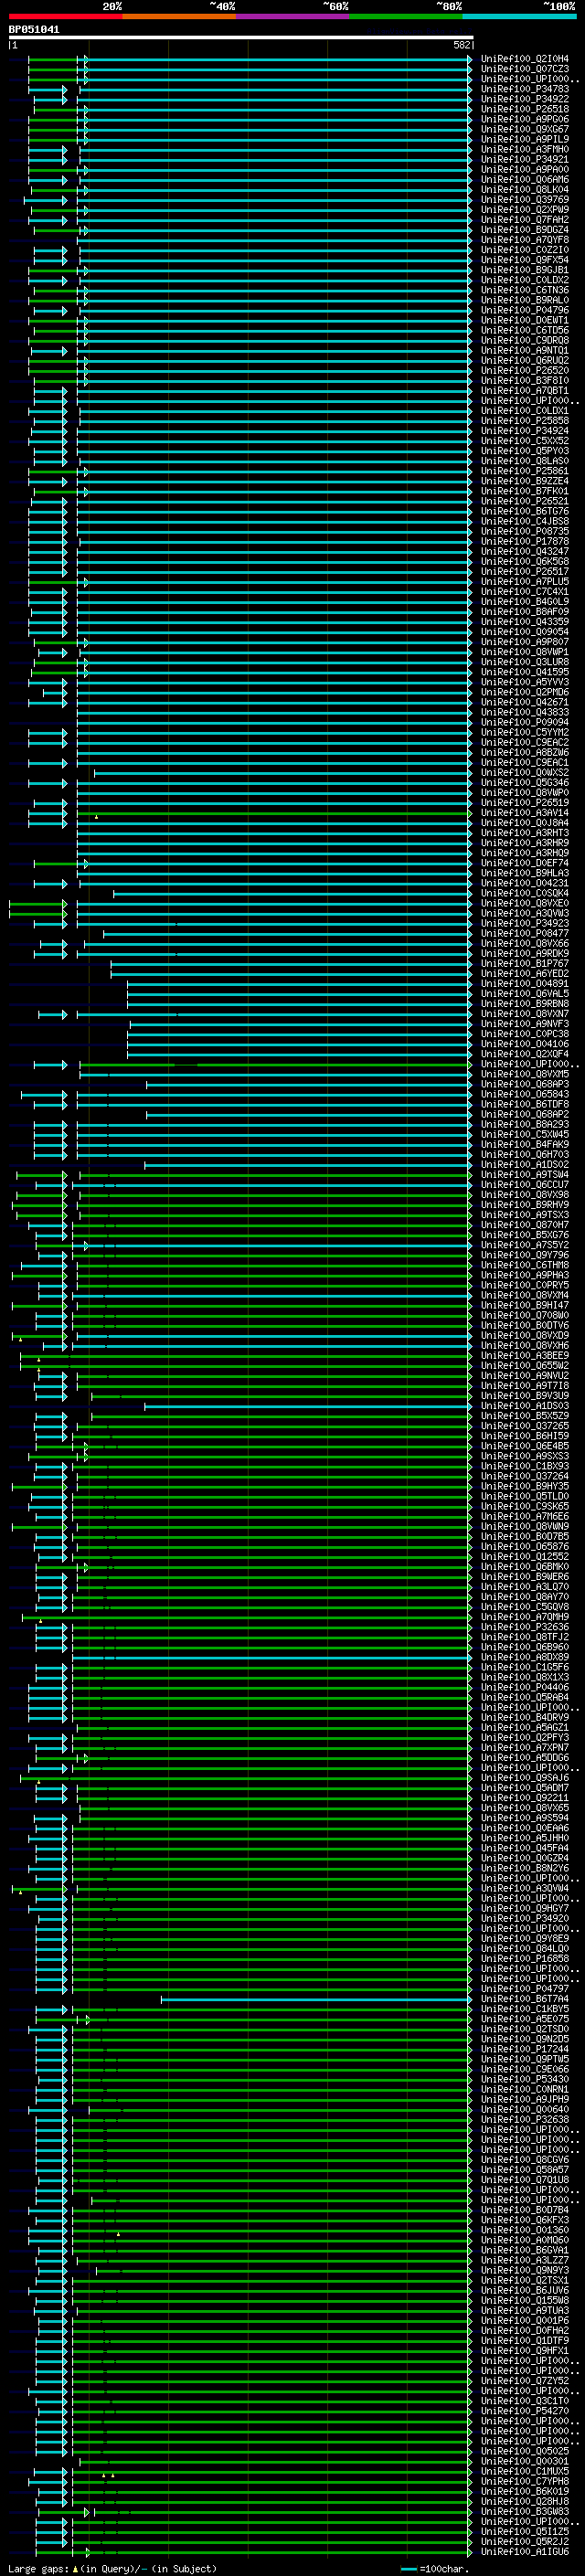Screen dimensions: 585x2576
Task: Click the red 20% identity legend bar
Action: [x=65, y=16]
